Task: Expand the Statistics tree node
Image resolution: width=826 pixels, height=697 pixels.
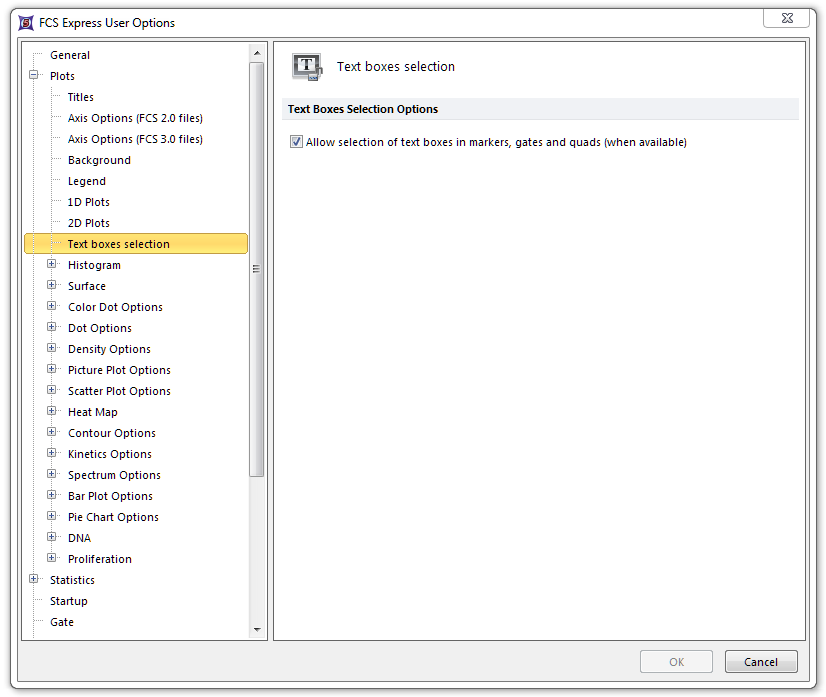Action: pyautogui.click(x=34, y=579)
